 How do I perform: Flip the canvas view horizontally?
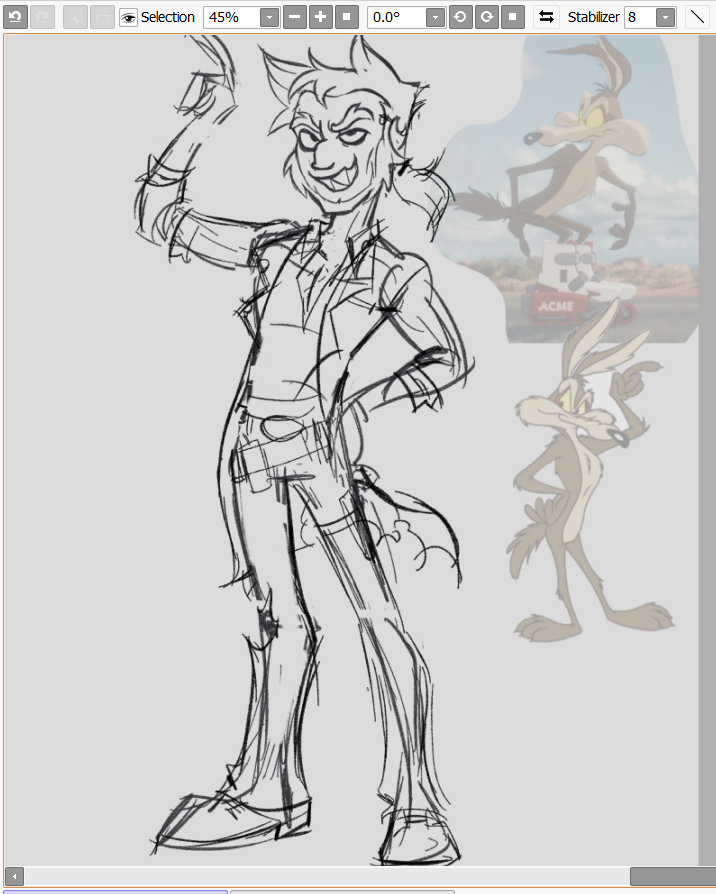546,17
